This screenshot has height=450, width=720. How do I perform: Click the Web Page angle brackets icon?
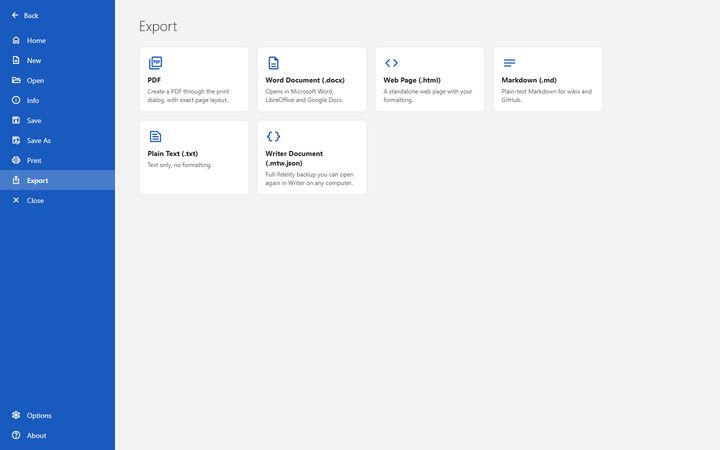pyautogui.click(x=391, y=63)
